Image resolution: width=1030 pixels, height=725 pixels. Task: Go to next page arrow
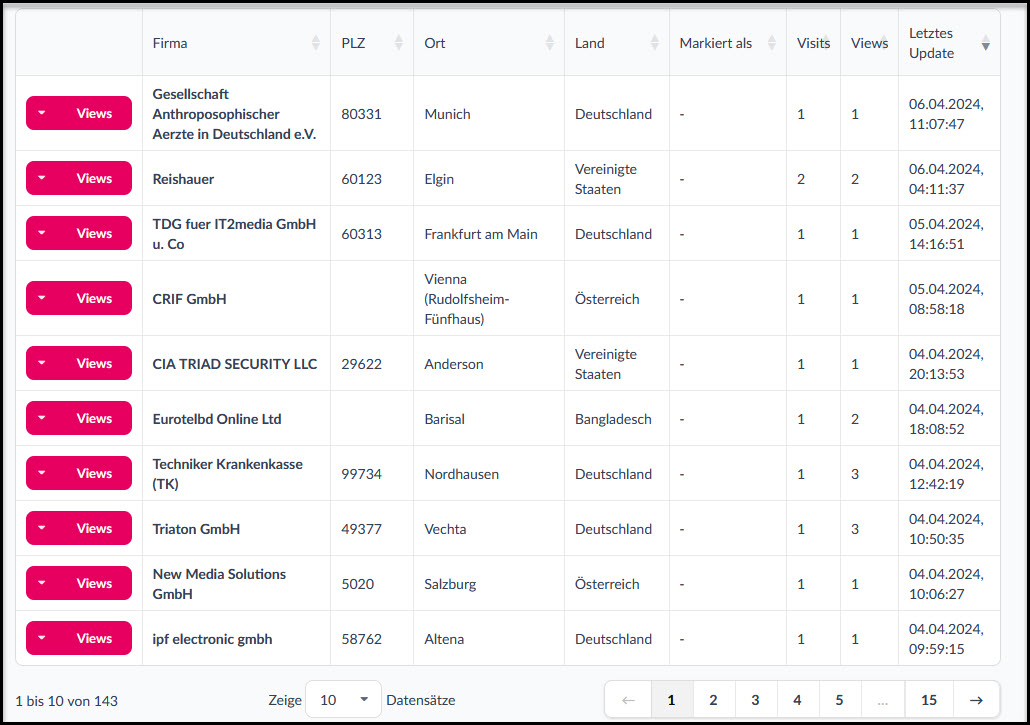pyautogui.click(x=976, y=700)
